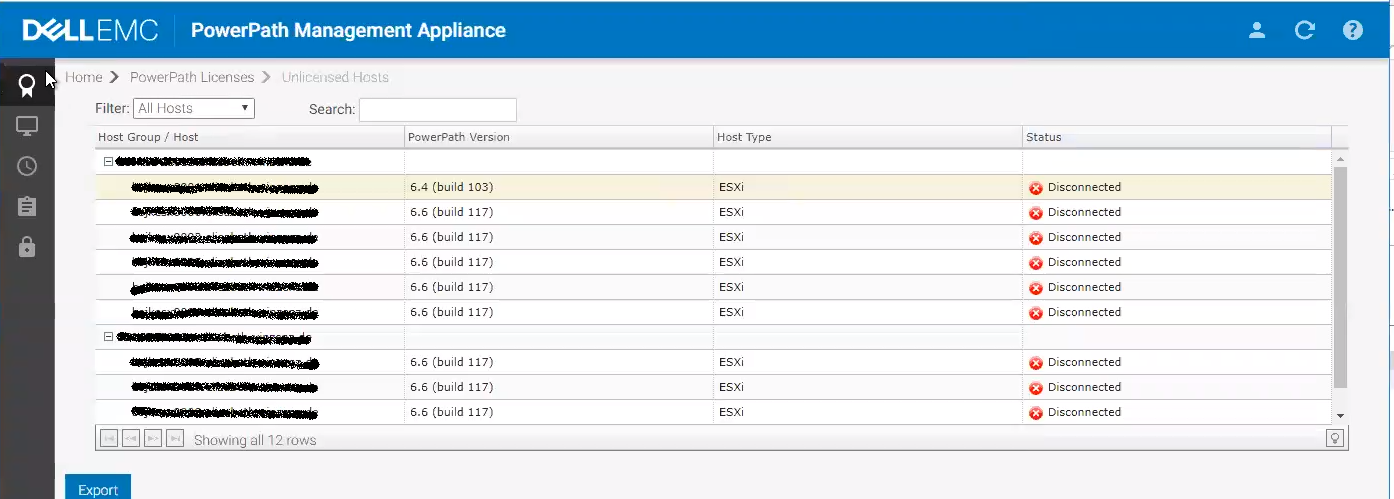Viewport: 1394px width, 499px height.
Task: Click the refresh icon in header
Action: (1304, 30)
